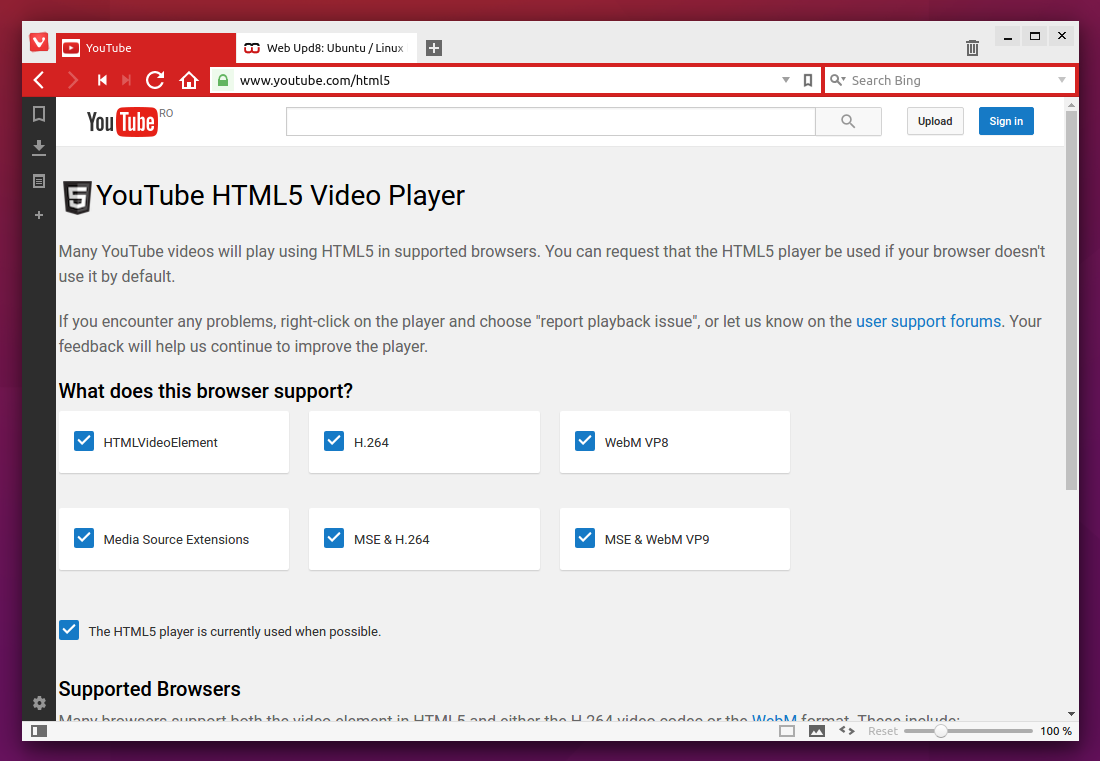
Task: Switch to the Web Upd8 tab
Action: (x=326, y=48)
